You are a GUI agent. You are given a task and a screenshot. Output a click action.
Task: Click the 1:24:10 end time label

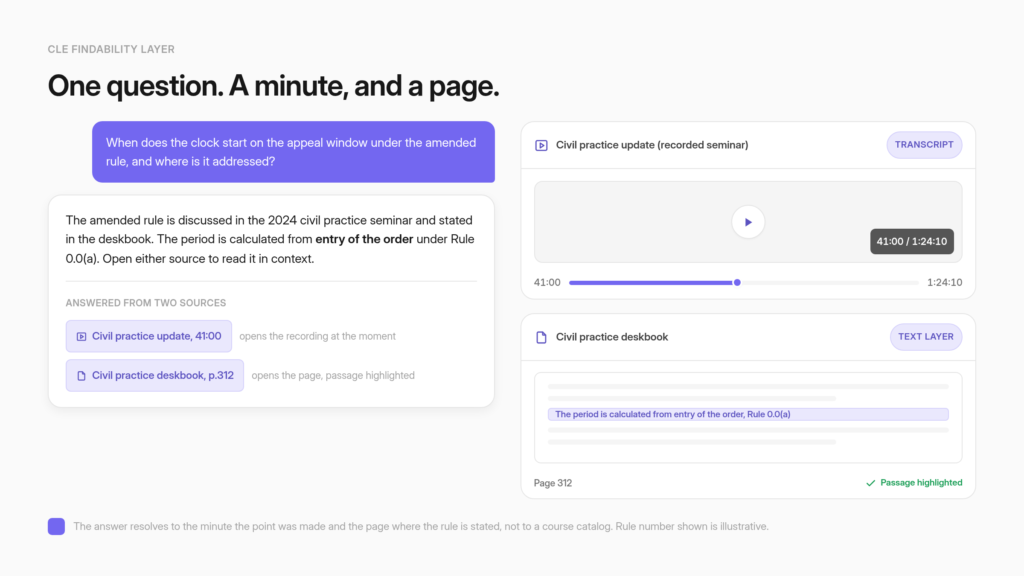[944, 283]
